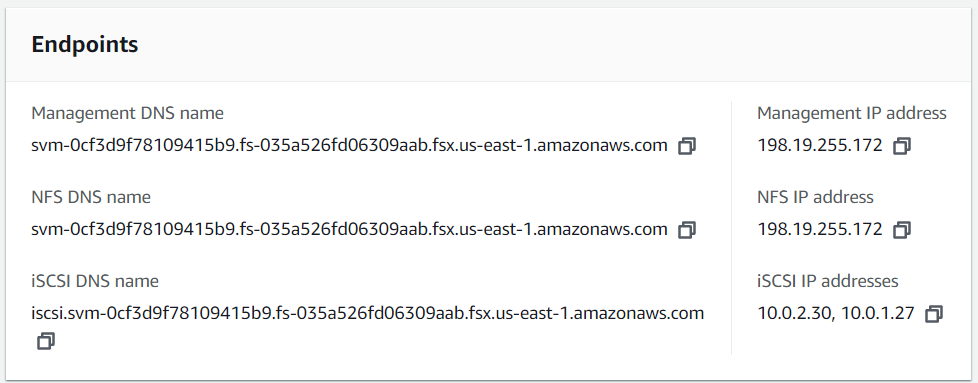Copy the Management IP address
978x383 pixels.
[x=902, y=146]
